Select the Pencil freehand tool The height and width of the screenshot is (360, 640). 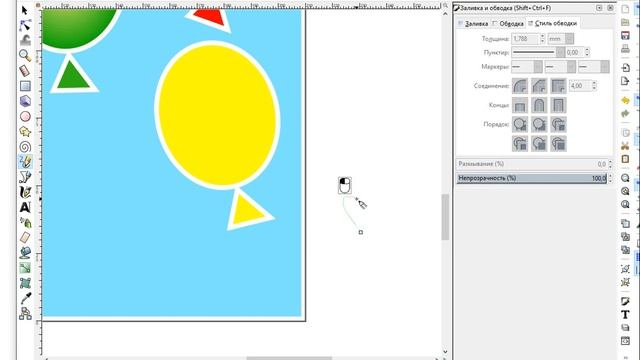(x=25, y=162)
